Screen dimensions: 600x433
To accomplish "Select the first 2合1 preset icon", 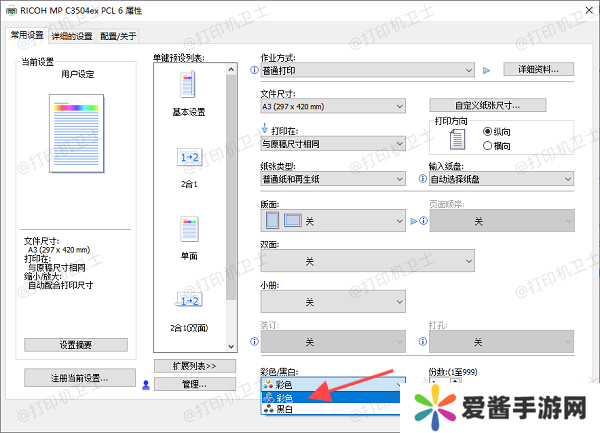I will click(x=189, y=158).
